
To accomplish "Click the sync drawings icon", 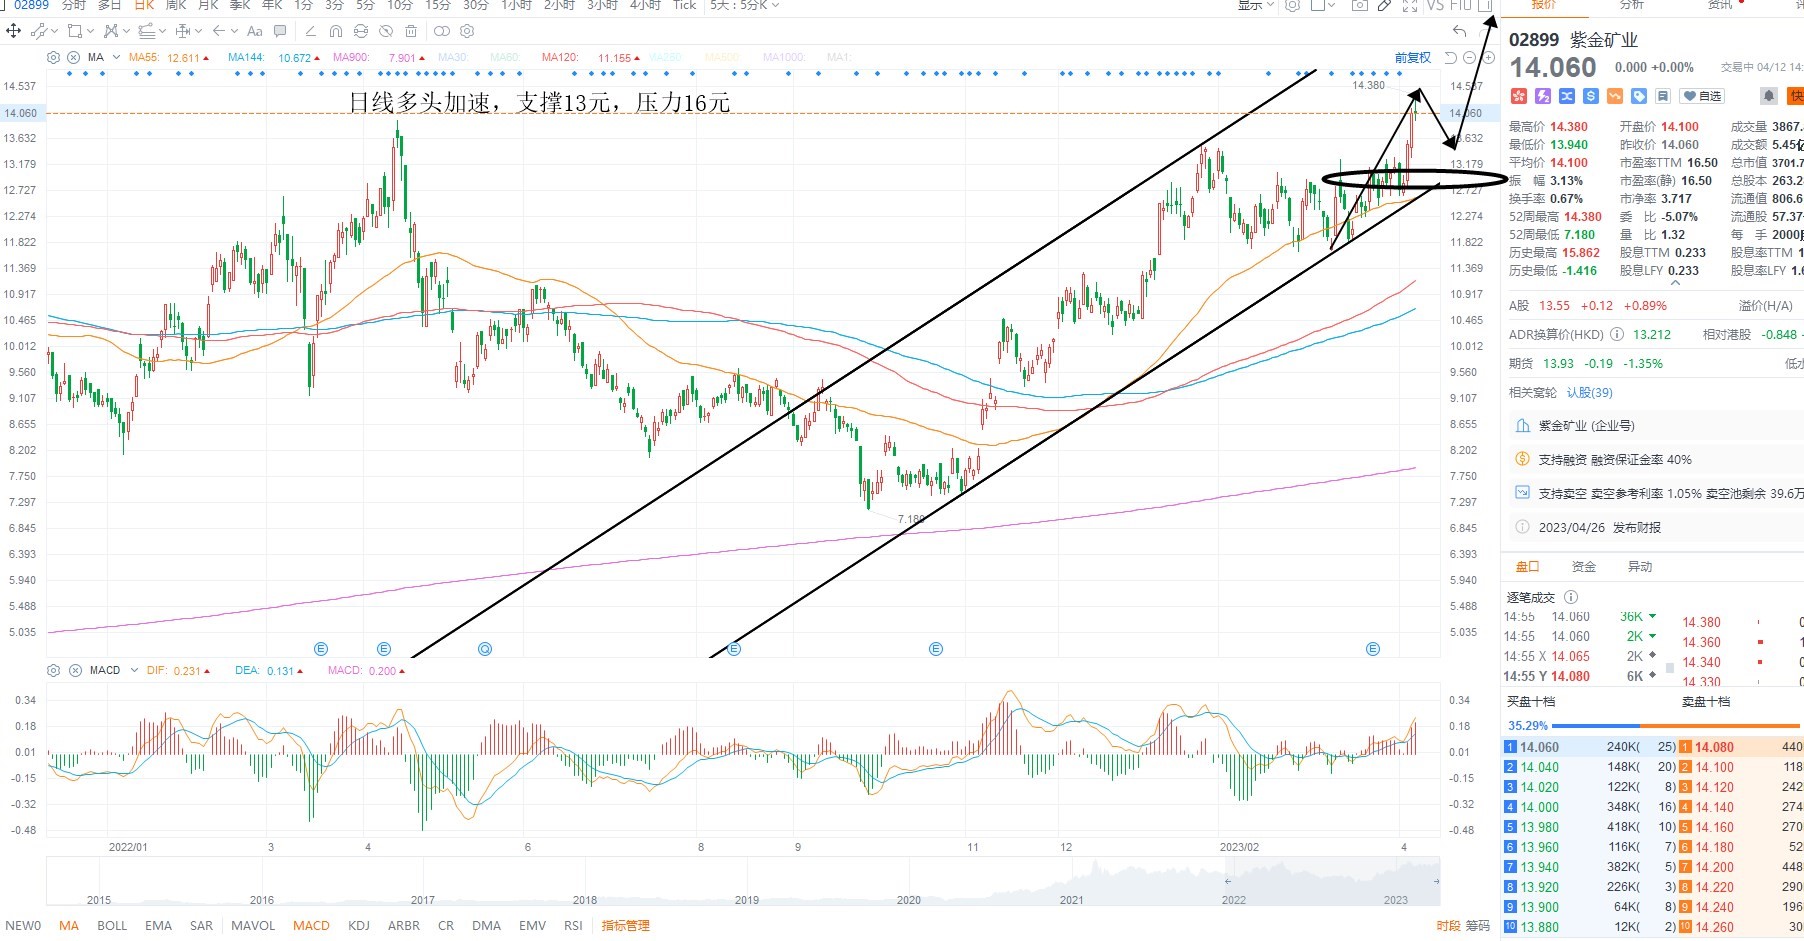I will [x=361, y=31].
